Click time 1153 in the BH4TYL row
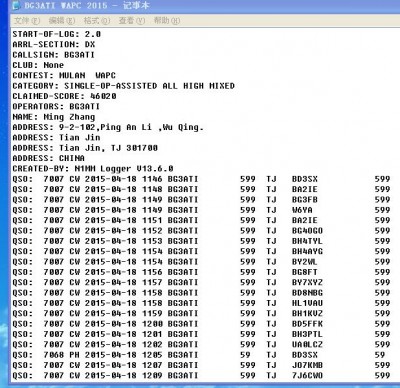This screenshot has width=400, height=388. tap(152, 241)
